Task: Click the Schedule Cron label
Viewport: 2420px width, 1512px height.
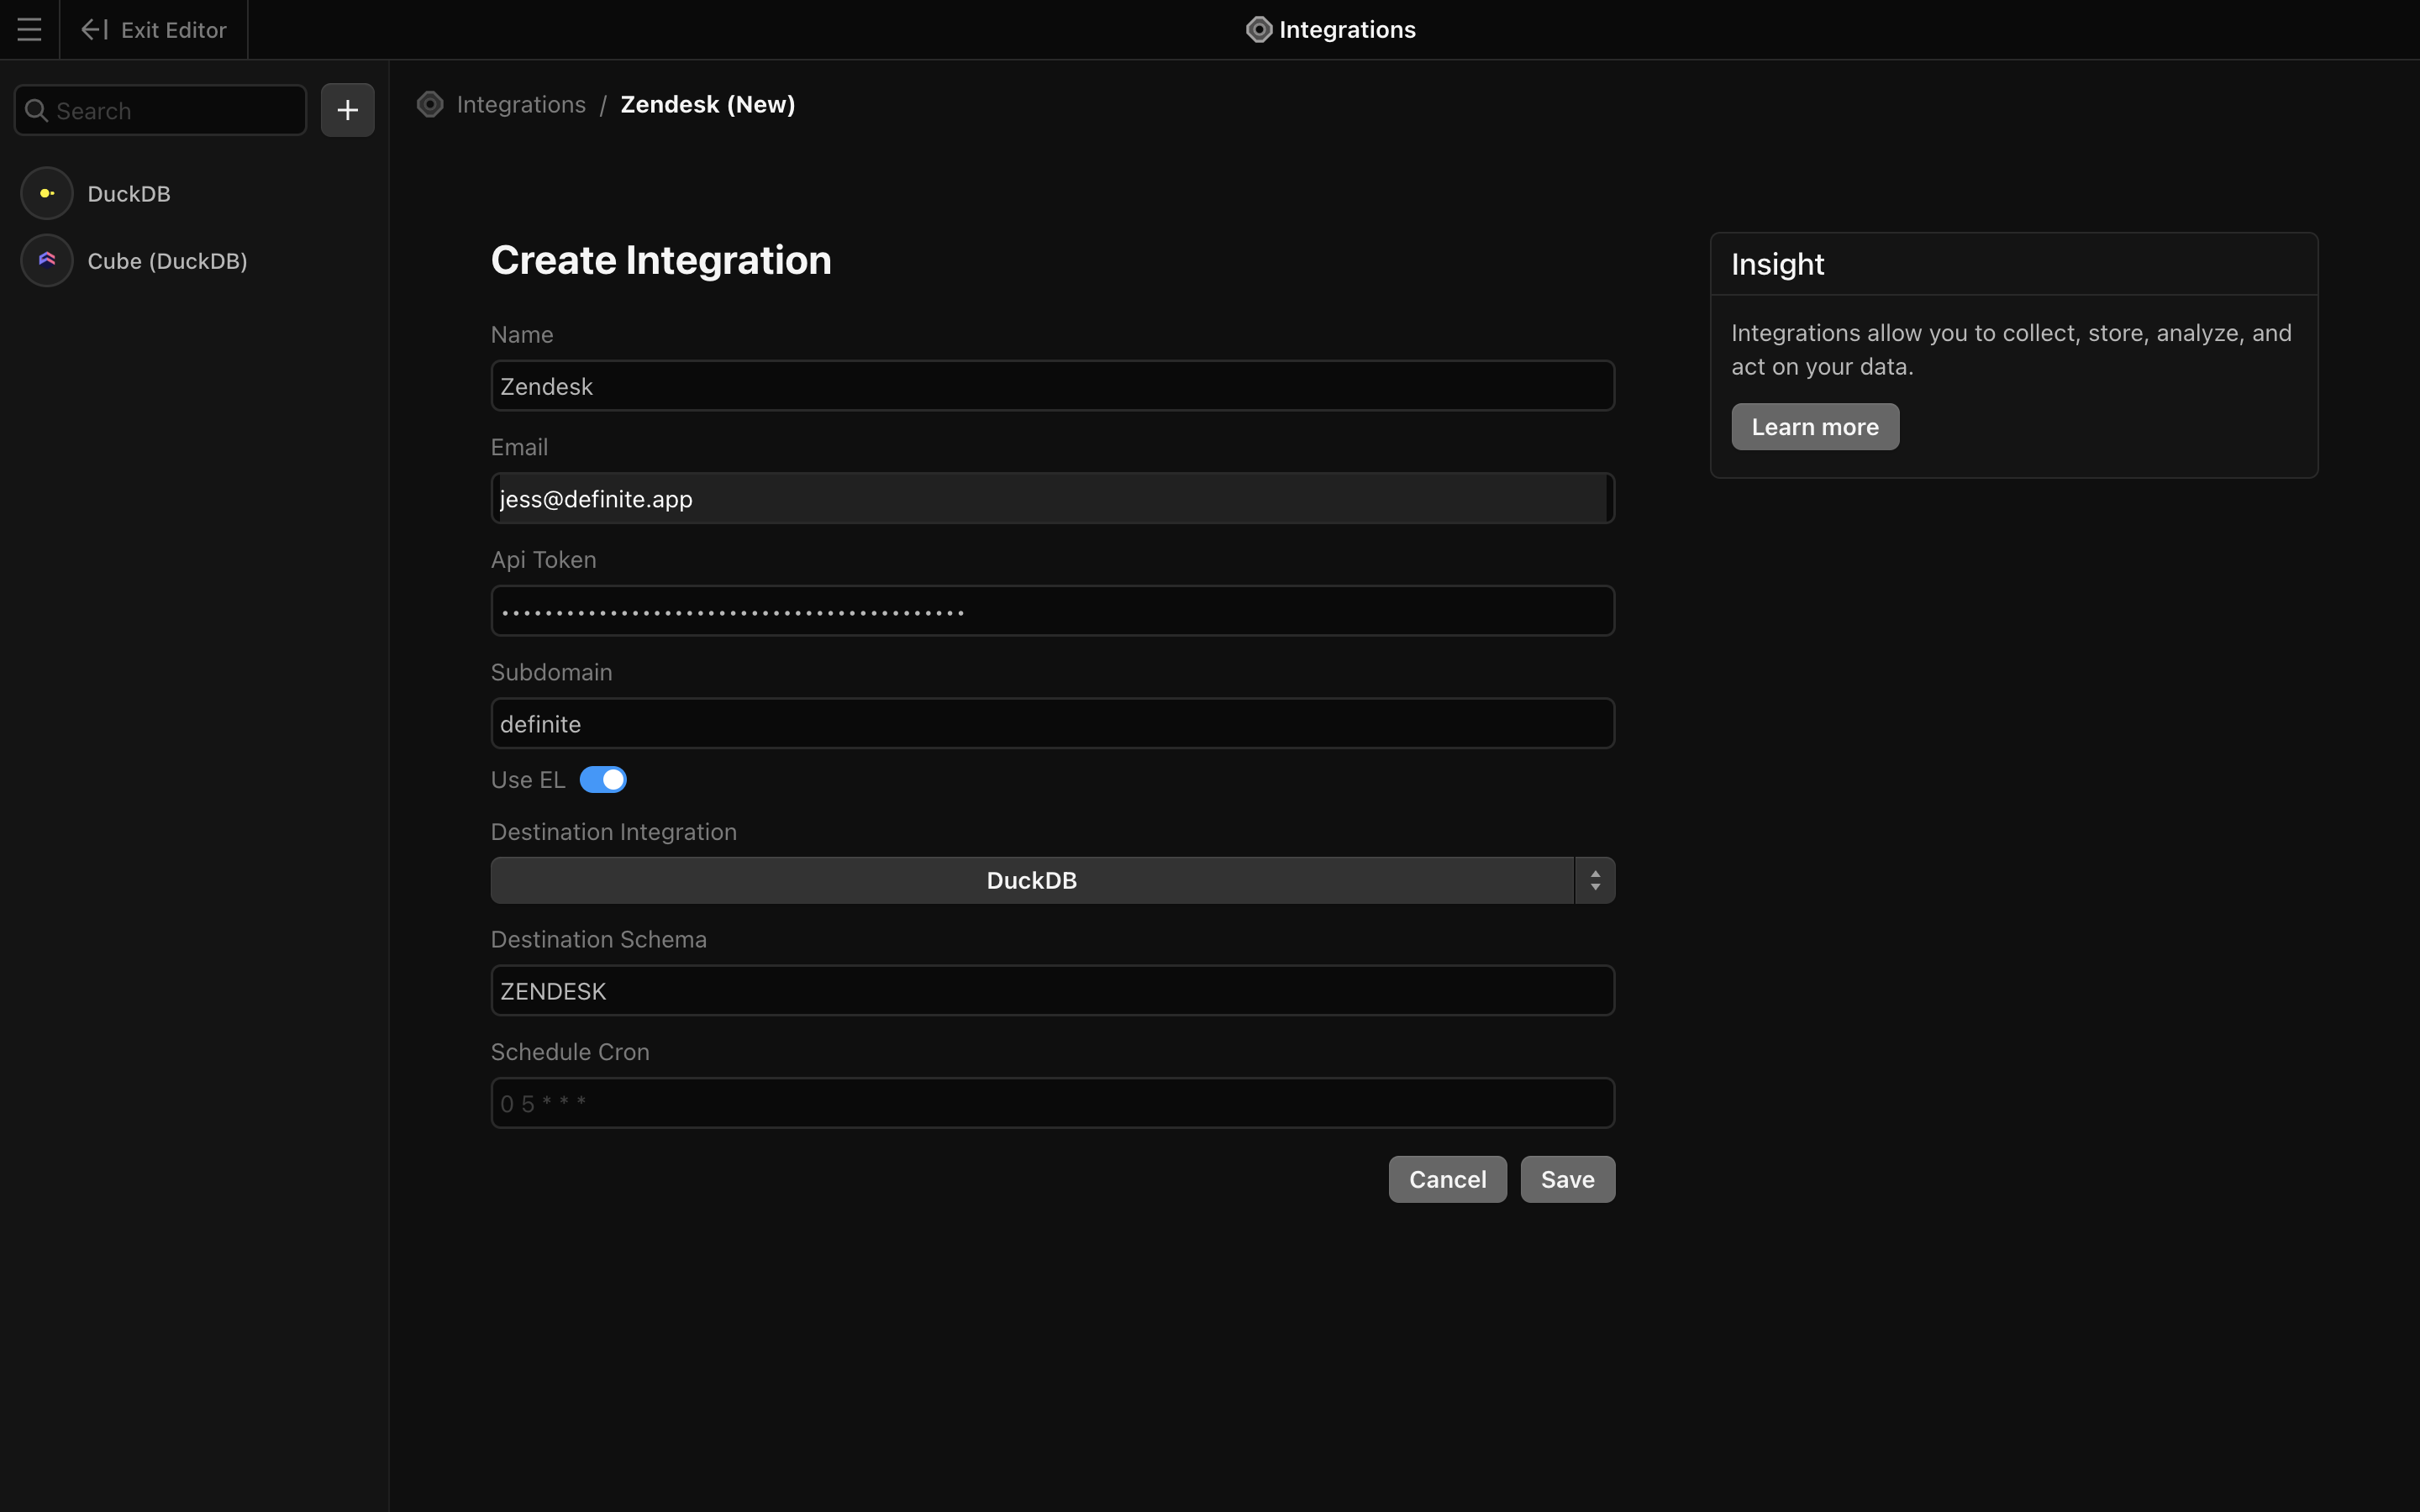Action: click(x=570, y=1052)
